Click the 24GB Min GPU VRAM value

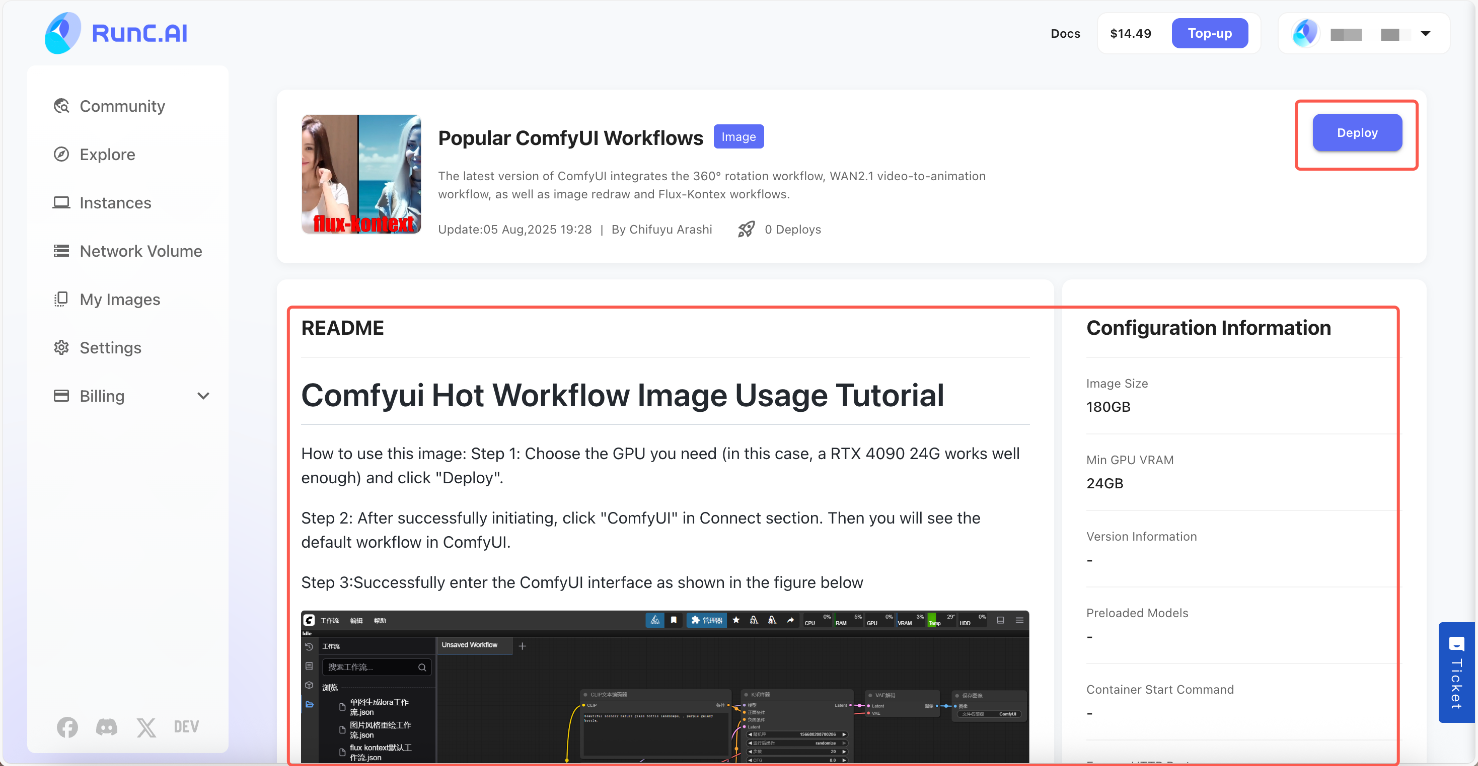click(x=1105, y=483)
